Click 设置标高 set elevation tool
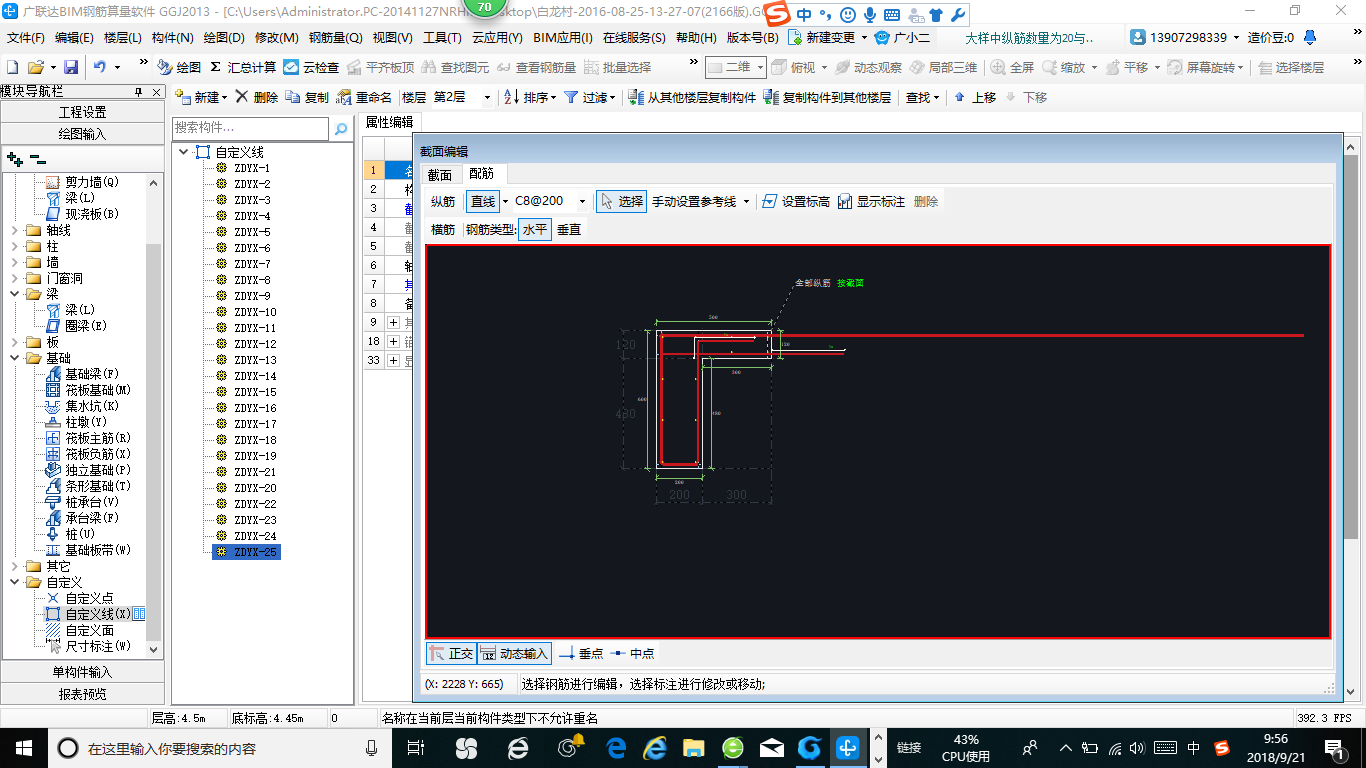The height and width of the screenshot is (768, 1366). [796, 201]
